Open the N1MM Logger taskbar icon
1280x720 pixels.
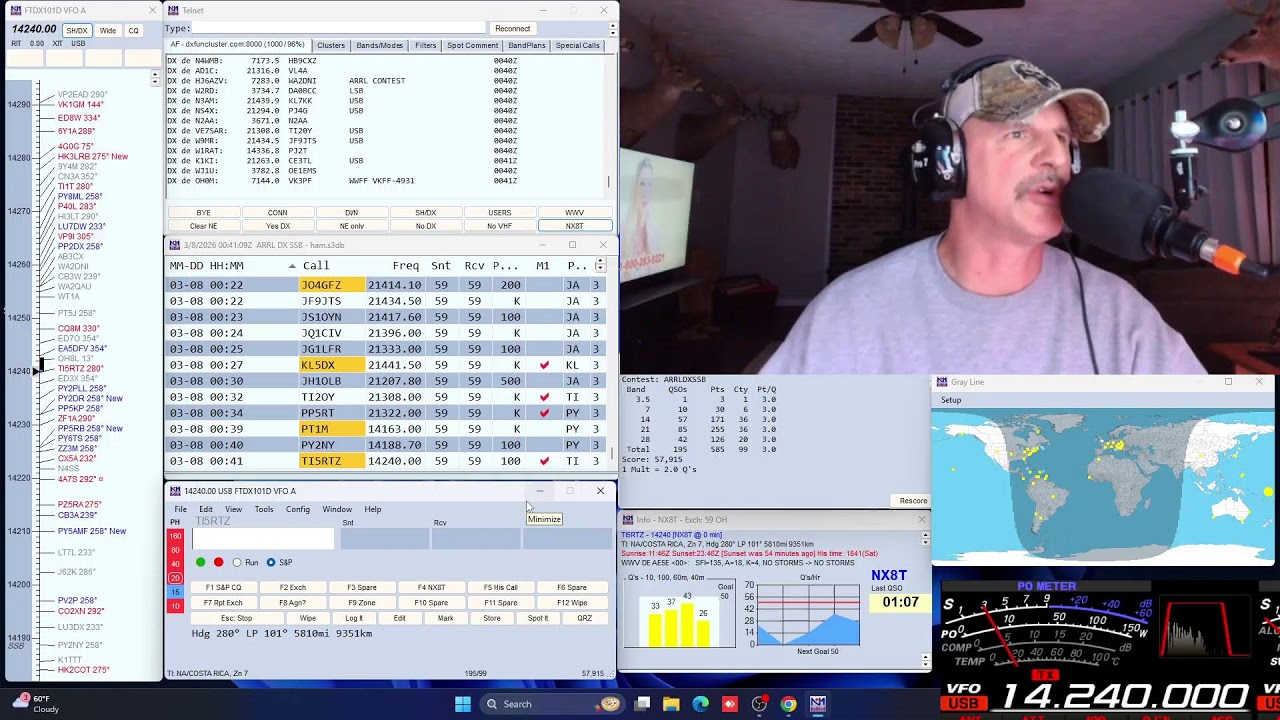(817, 704)
